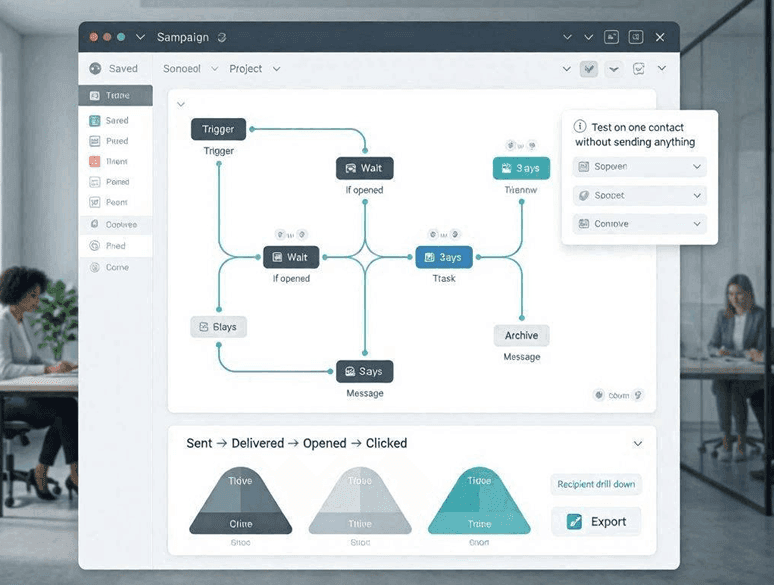Open Recipient drill down
Screen dimensions: 774x585
[596, 484]
